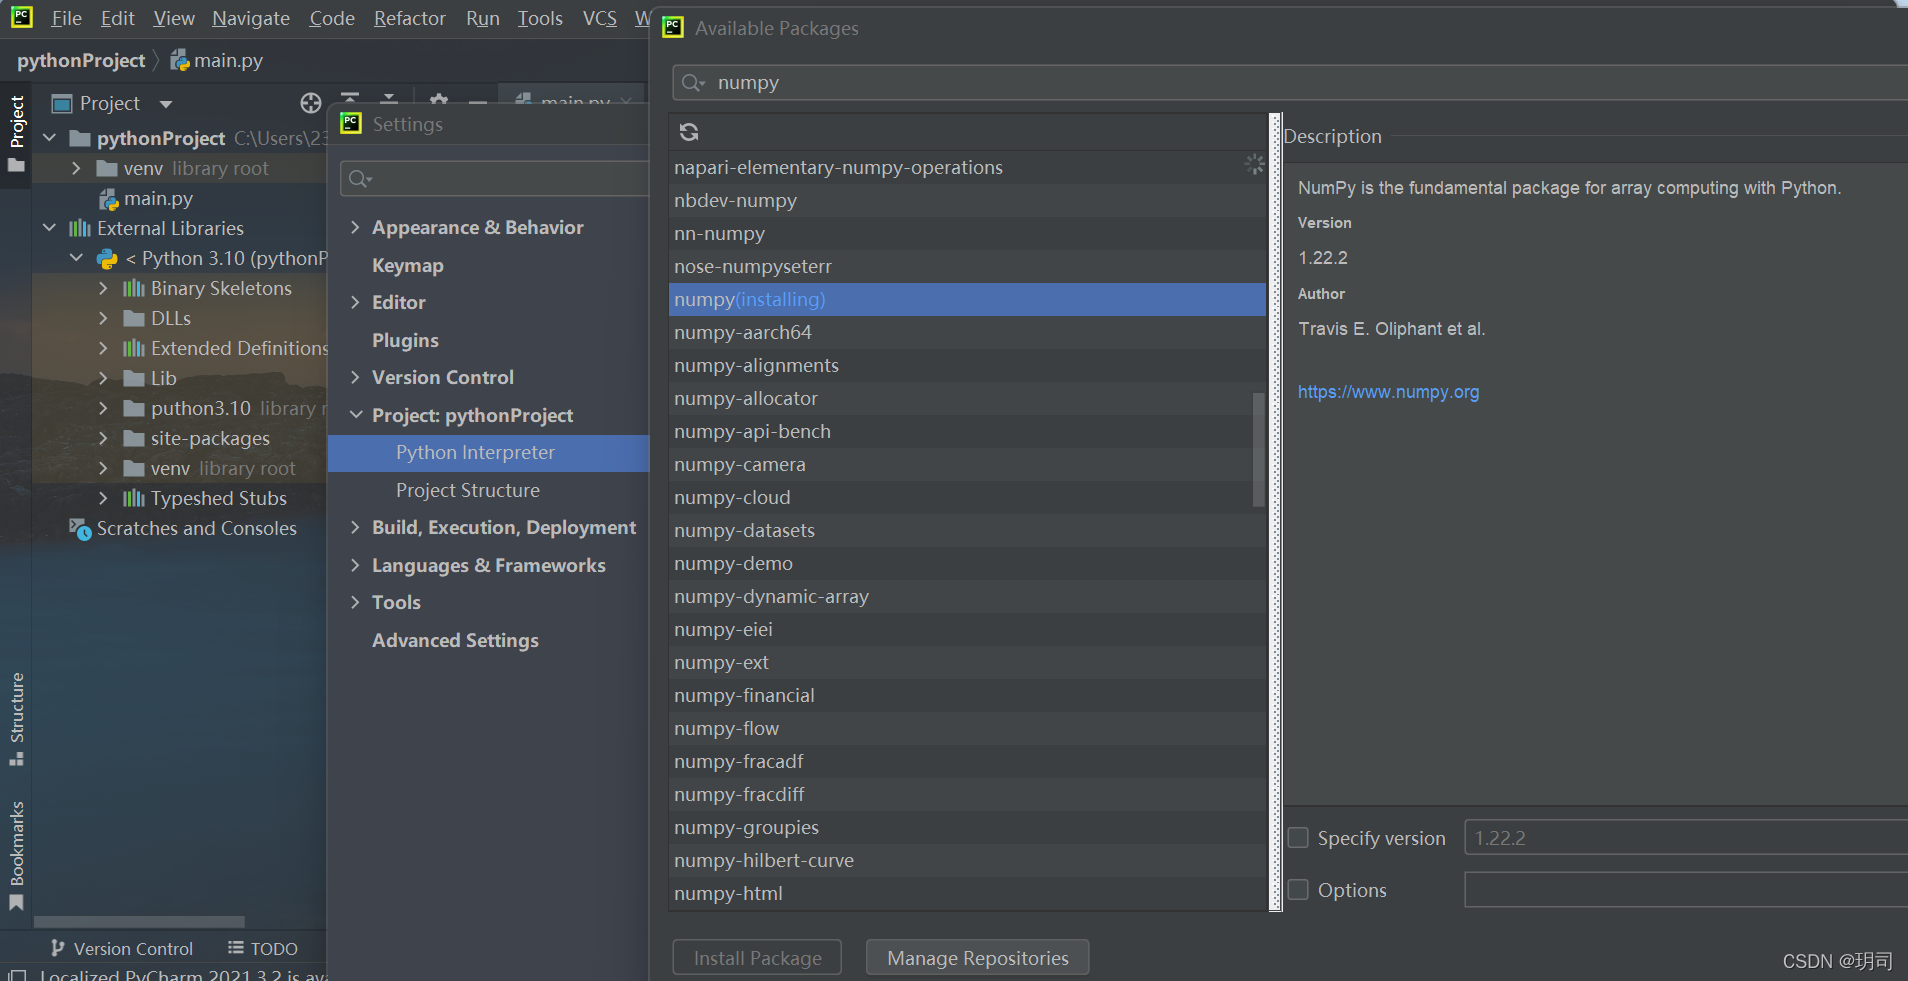Click the search magnifier icon in Settings dialog

[x=360, y=179]
